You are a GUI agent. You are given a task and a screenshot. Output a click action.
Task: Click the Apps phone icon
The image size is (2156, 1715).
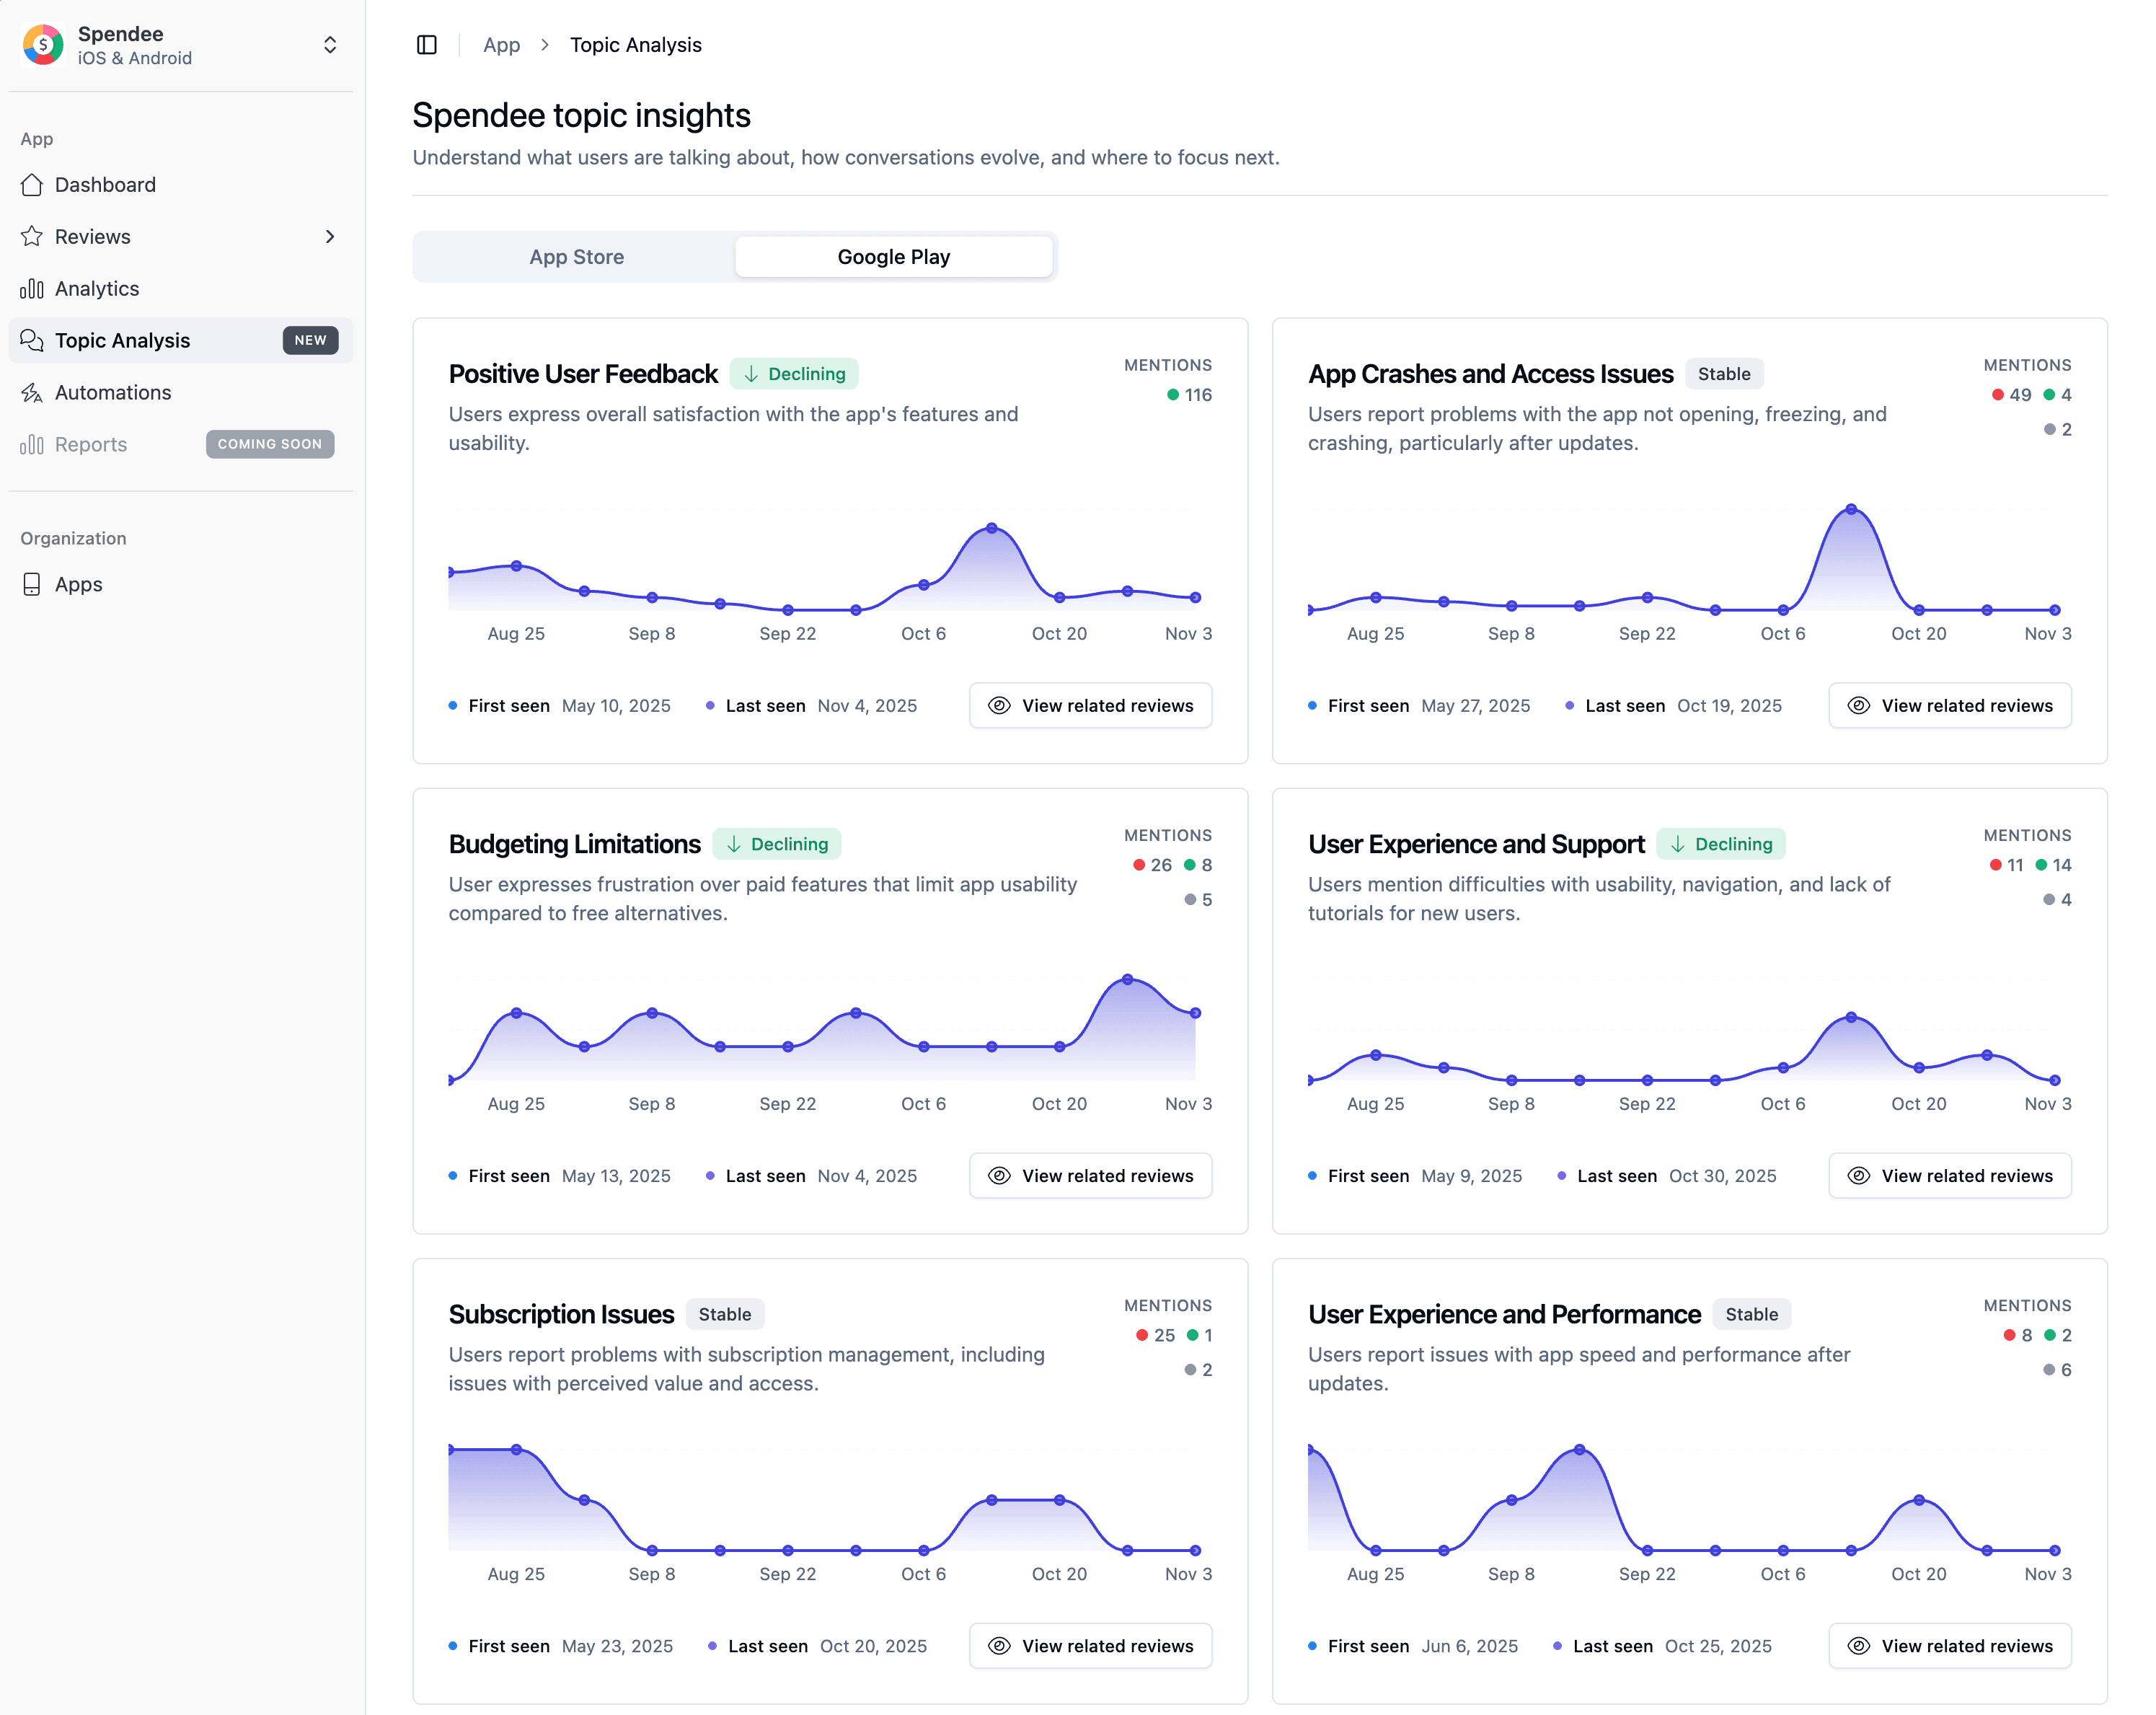click(x=32, y=585)
